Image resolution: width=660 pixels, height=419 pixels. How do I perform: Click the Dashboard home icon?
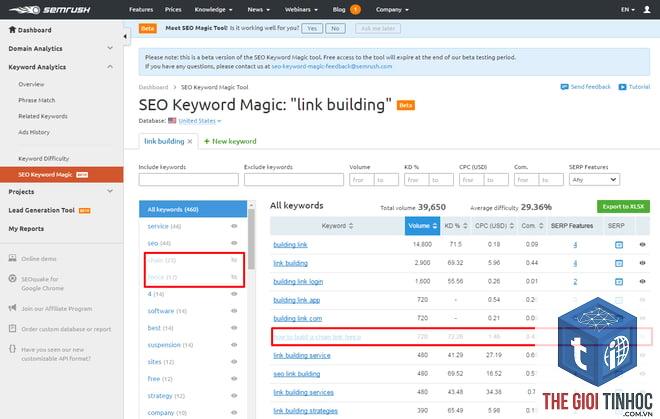pos(12,29)
